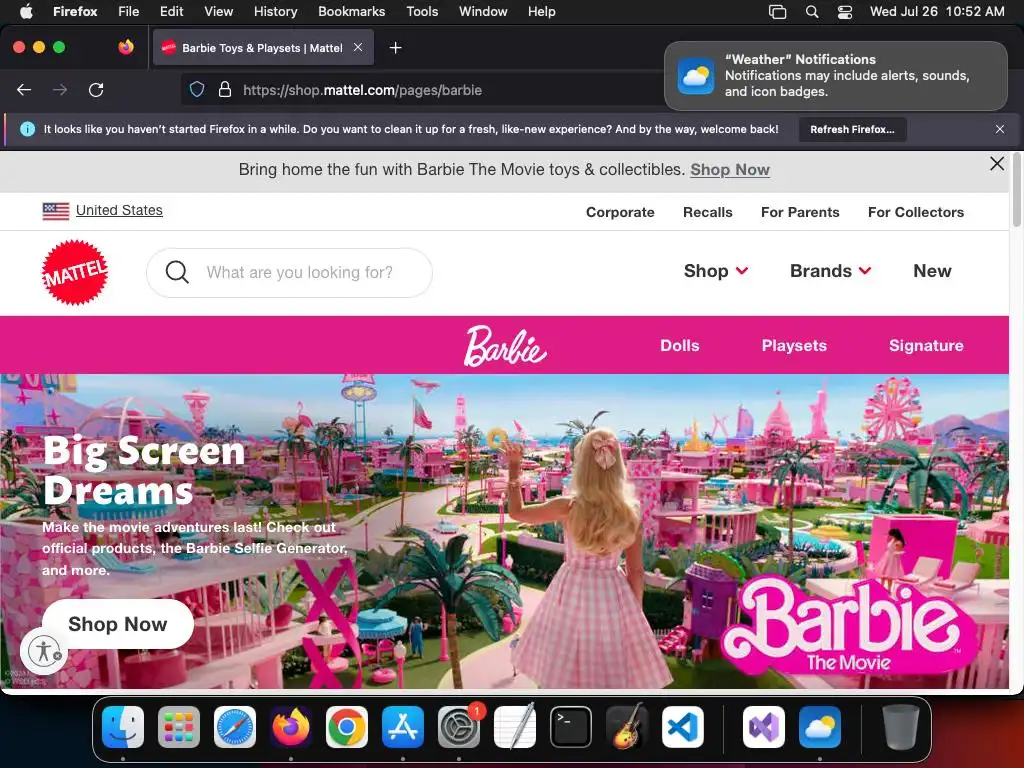Click the Firefox icon in the dock
The width and height of the screenshot is (1024, 768).
coord(291,727)
